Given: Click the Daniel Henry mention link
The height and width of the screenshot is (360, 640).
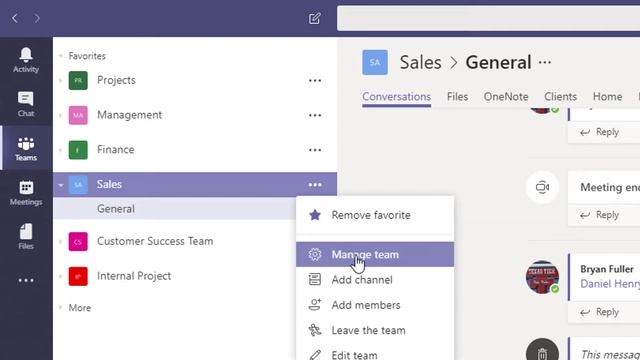Looking at the screenshot, I should 610,284.
